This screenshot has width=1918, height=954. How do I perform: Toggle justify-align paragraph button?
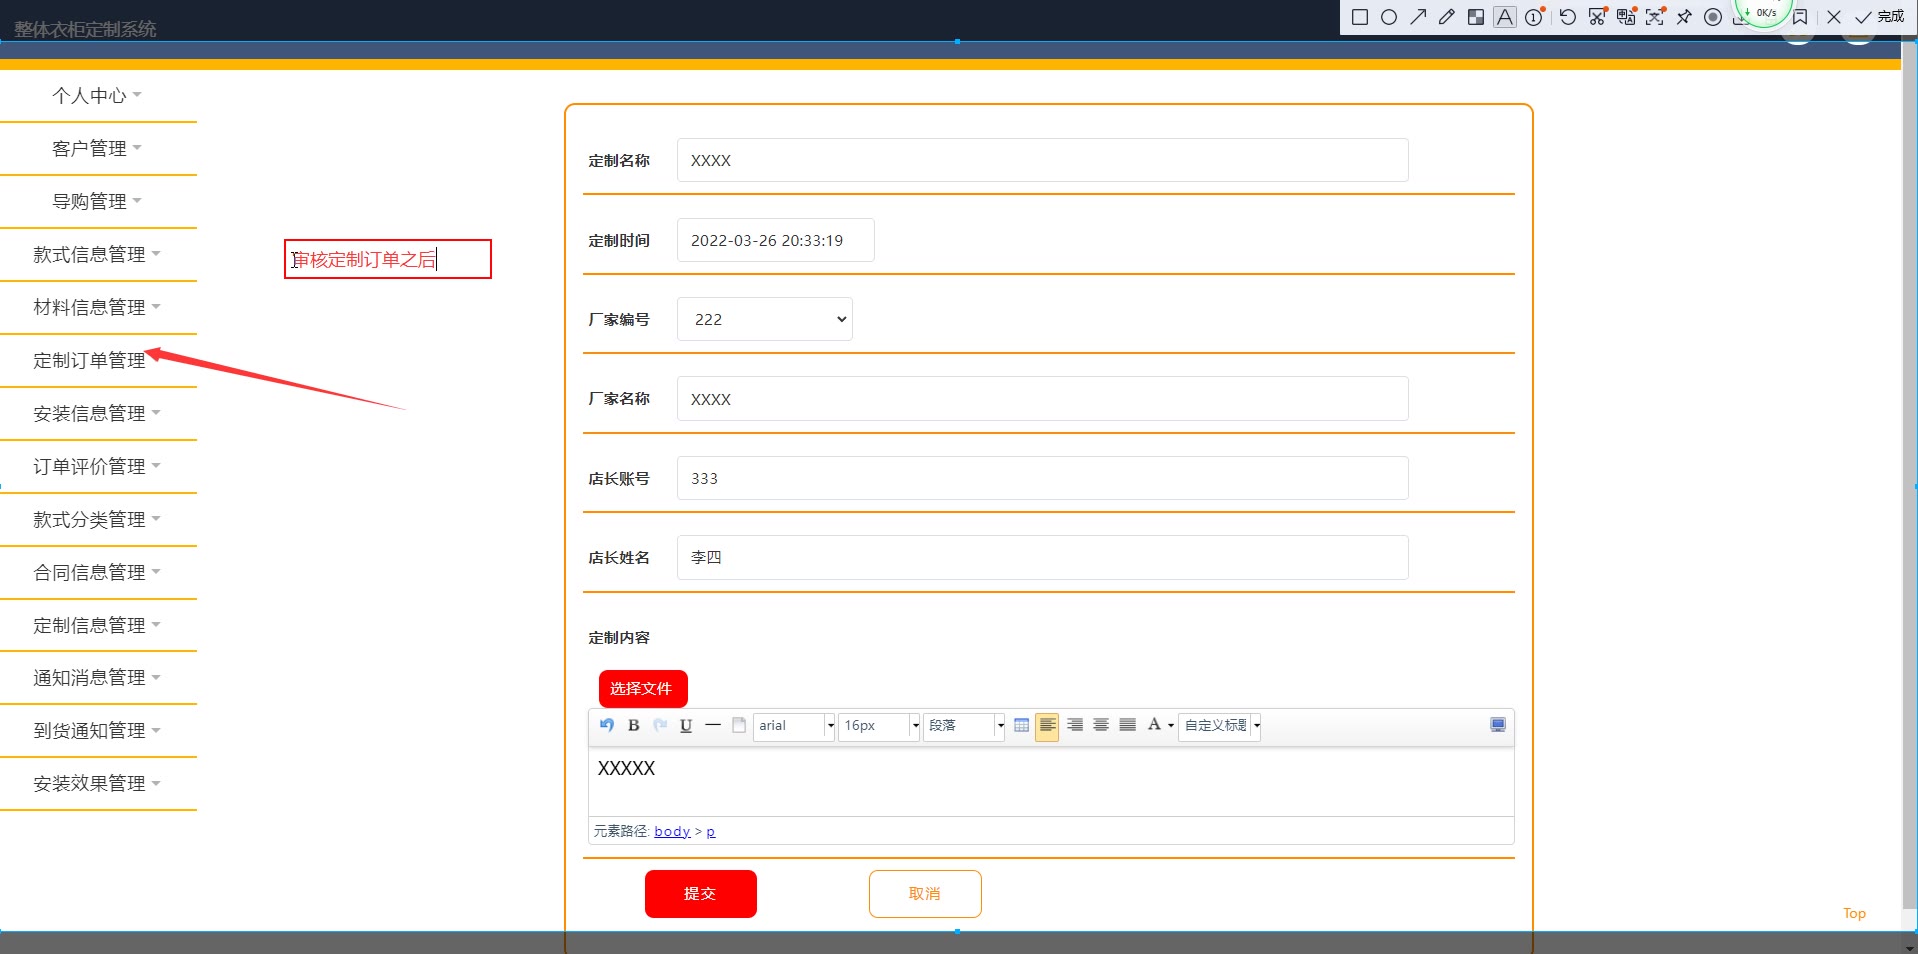[1127, 726]
